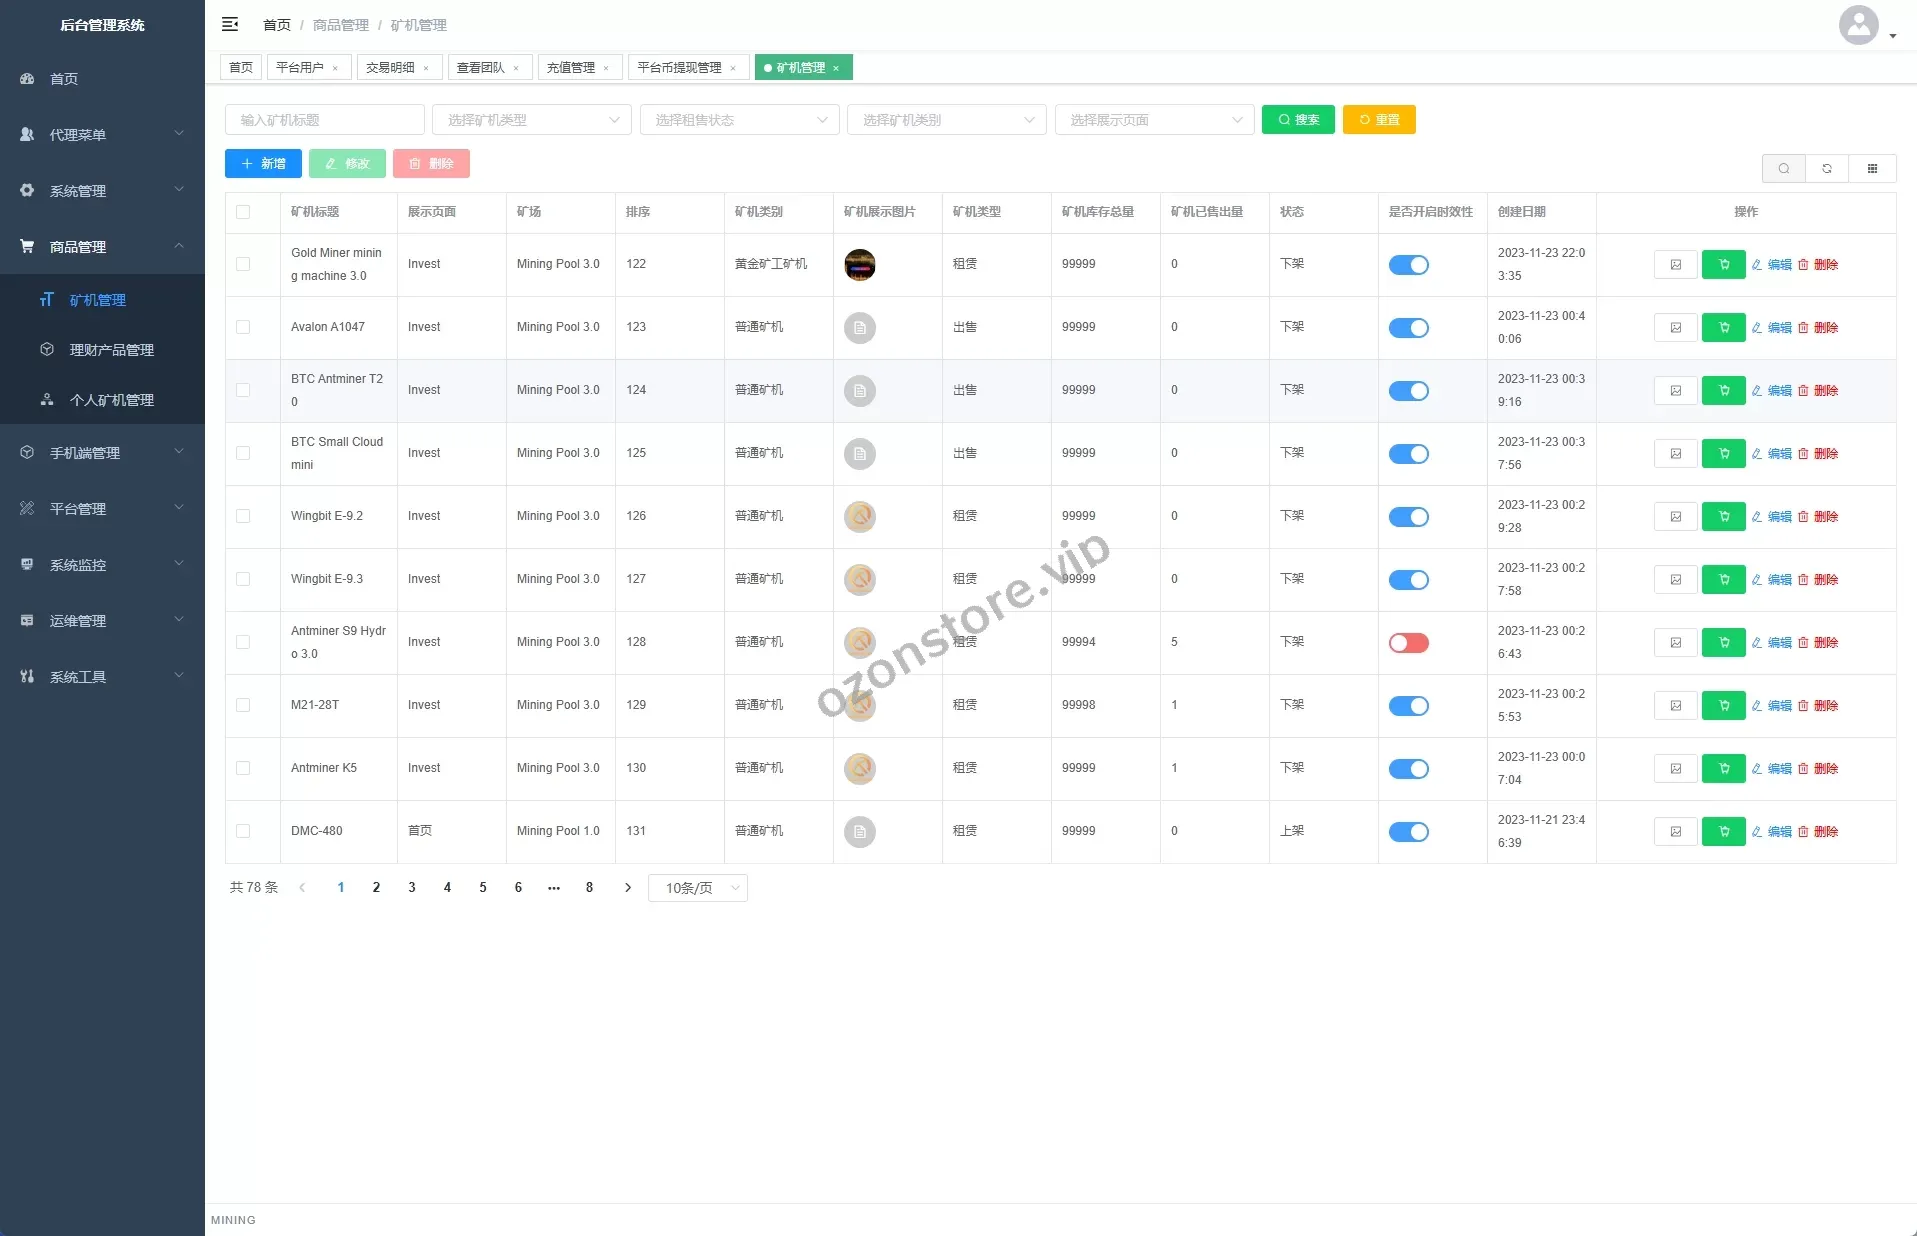This screenshot has height=1236, width=1917.
Task: Toggle search bar with magnifier icon above table
Action: [1783, 169]
